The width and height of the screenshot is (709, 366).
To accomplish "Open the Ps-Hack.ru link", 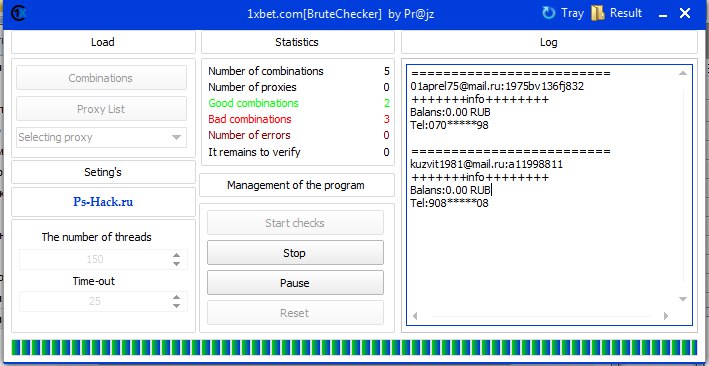I will click(103, 202).
